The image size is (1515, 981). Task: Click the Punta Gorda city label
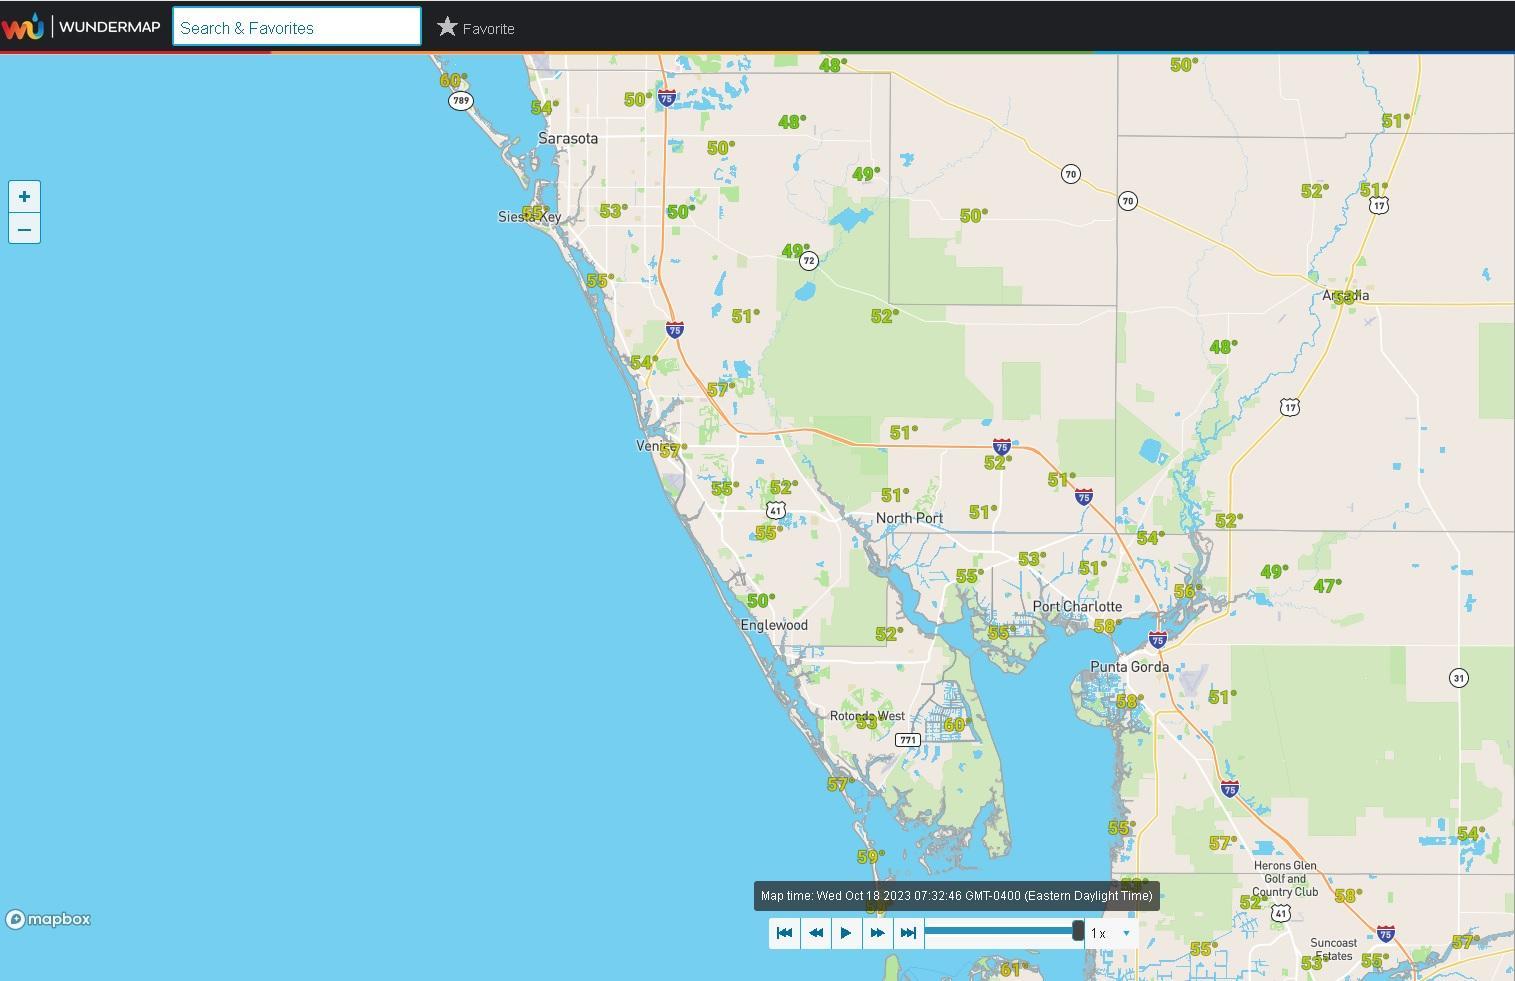tap(1129, 667)
